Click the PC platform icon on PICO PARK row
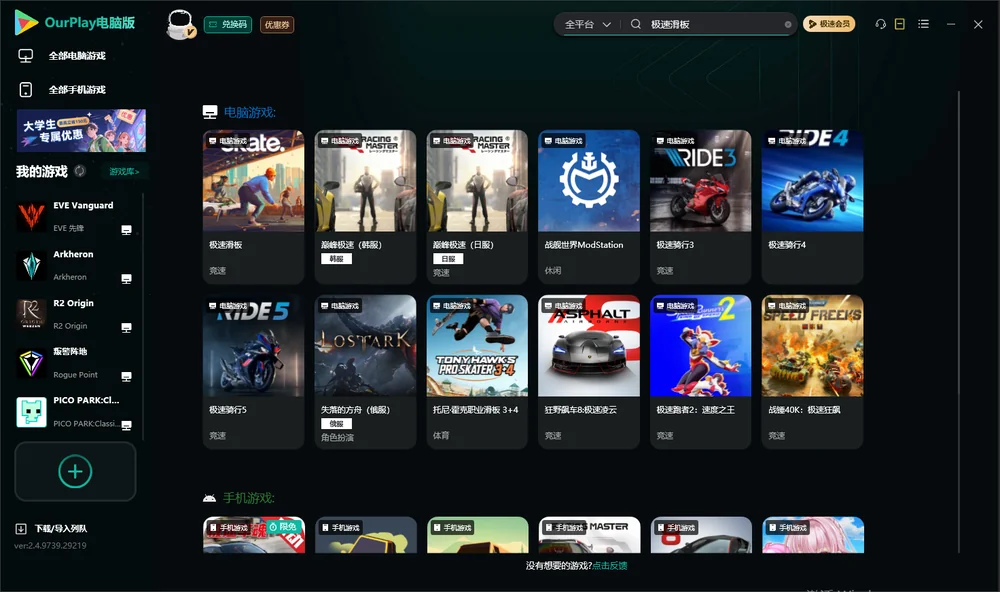1000x592 pixels. (126, 426)
